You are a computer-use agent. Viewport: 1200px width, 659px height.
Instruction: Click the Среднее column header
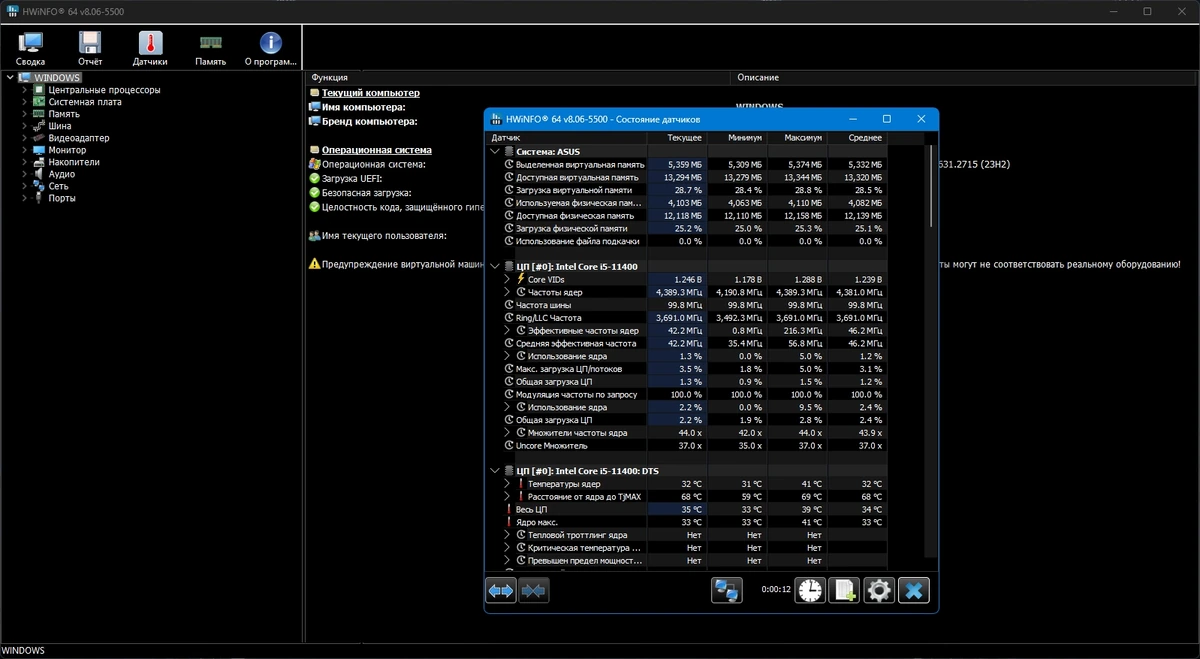point(856,138)
